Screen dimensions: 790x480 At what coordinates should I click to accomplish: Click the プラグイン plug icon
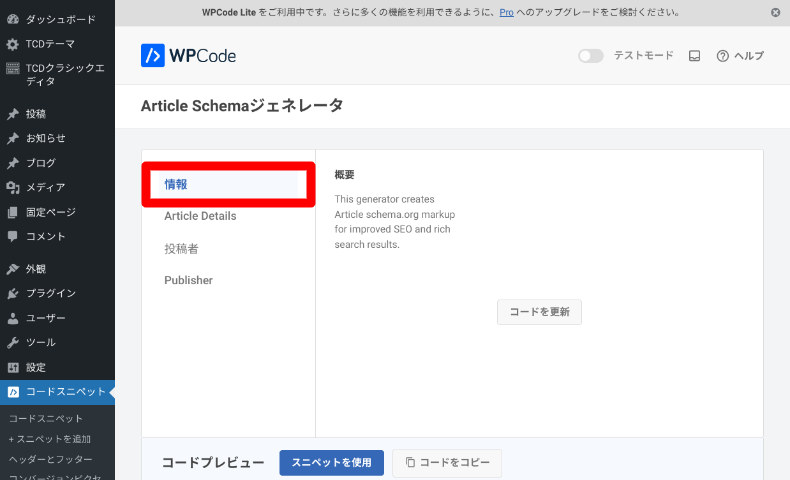13,293
